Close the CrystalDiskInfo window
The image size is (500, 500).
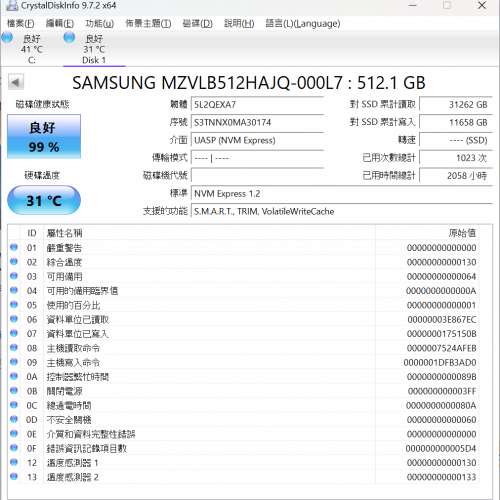(482, 5)
